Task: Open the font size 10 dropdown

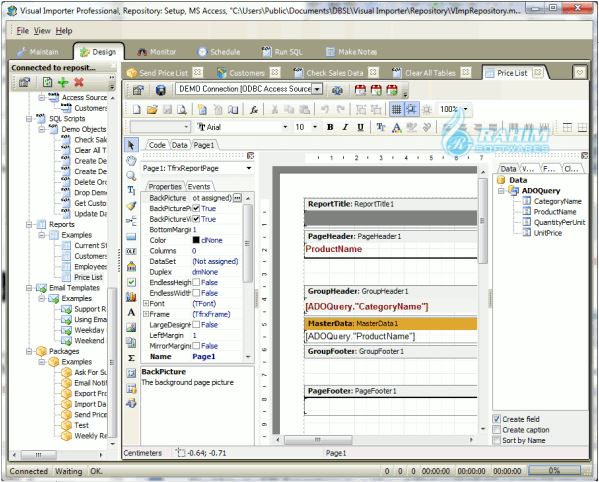Action: [x=315, y=127]
